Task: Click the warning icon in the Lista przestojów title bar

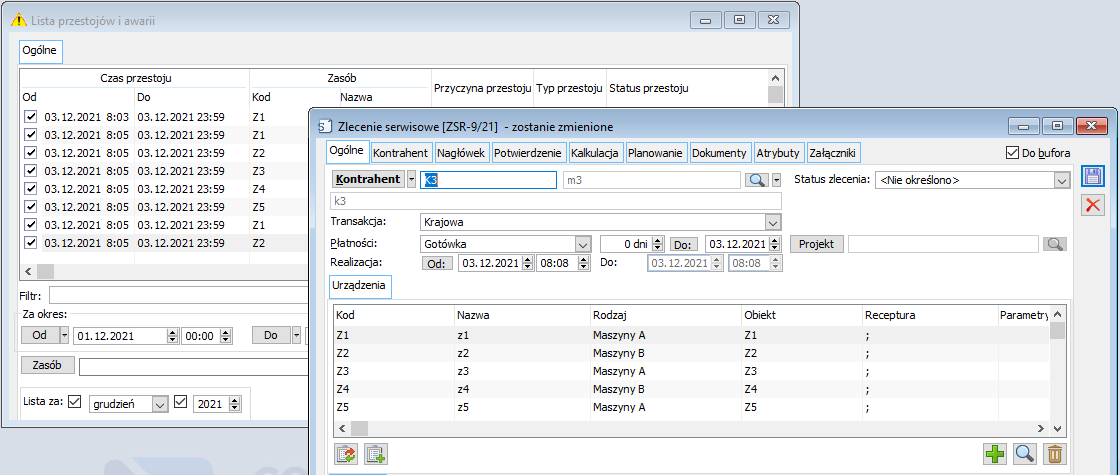Action: 19,21
